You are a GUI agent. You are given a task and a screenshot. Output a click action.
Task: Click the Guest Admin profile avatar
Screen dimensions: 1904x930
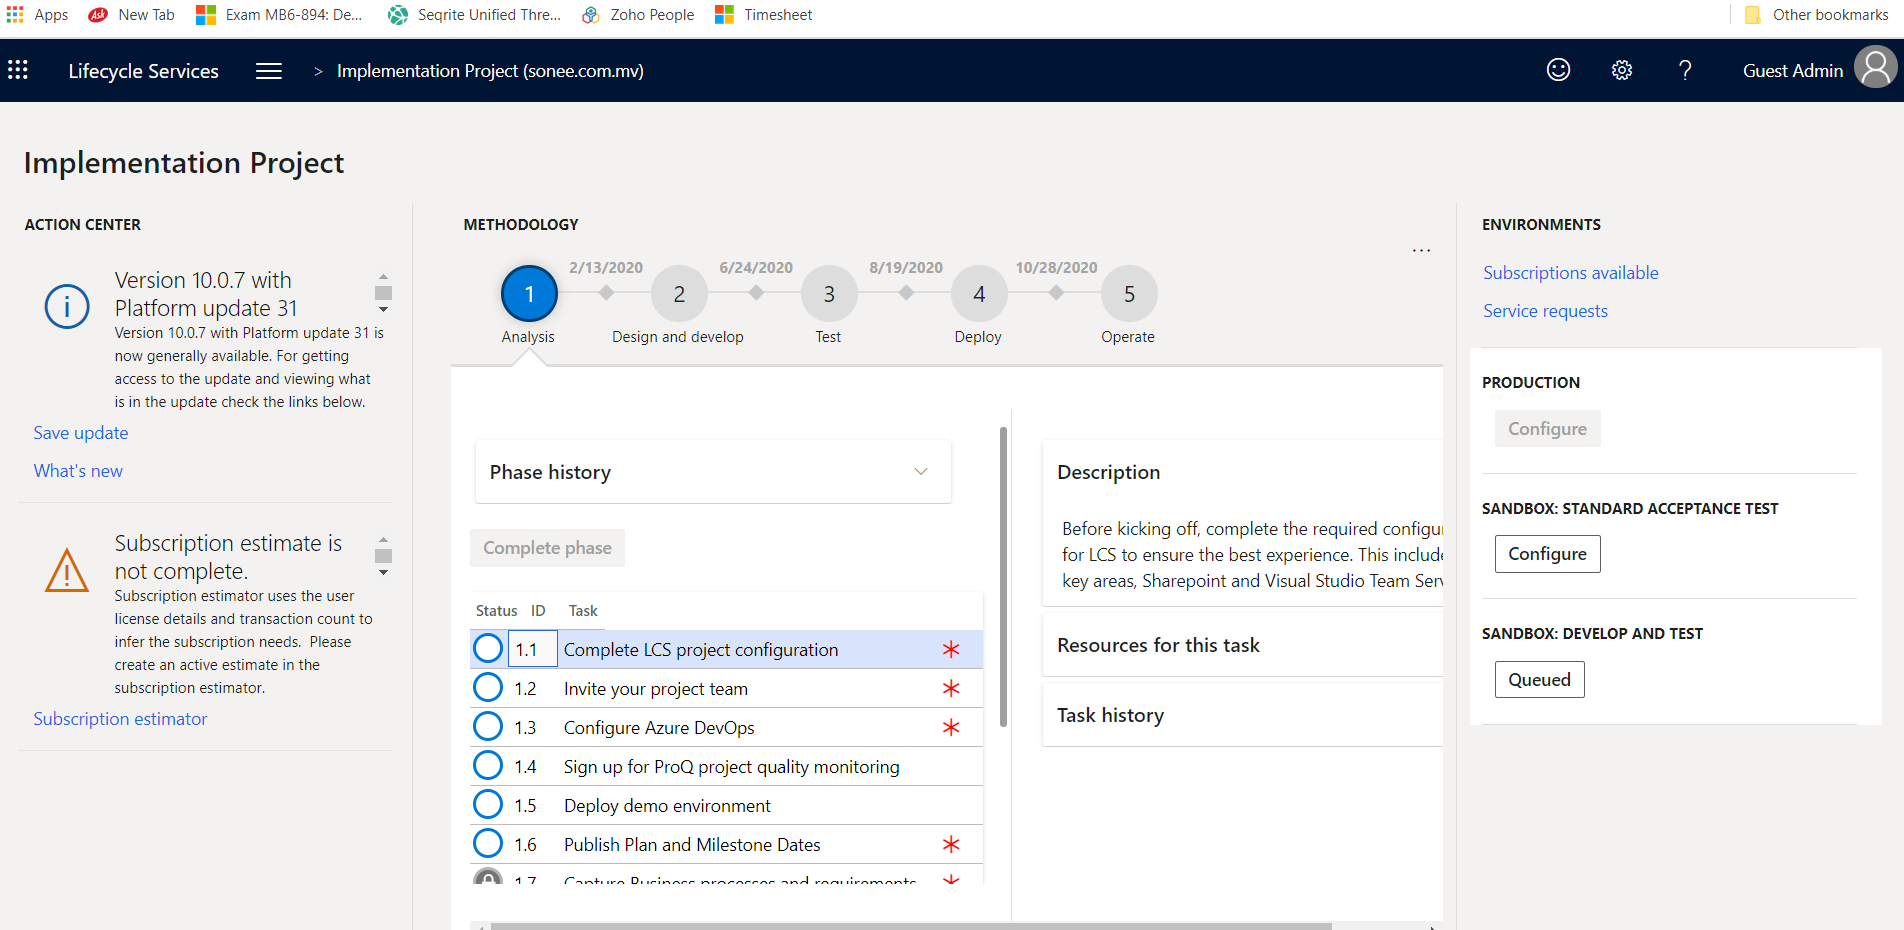(x=1875, y=67)
